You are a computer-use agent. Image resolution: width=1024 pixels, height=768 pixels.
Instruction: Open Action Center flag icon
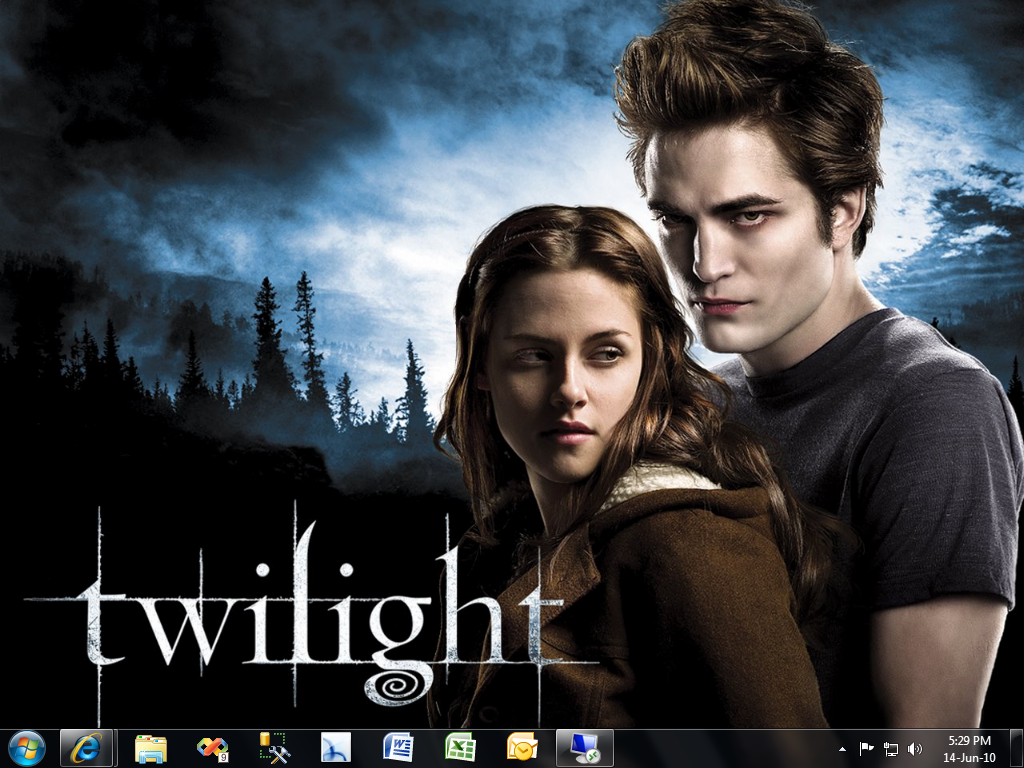tap(866, 749)
